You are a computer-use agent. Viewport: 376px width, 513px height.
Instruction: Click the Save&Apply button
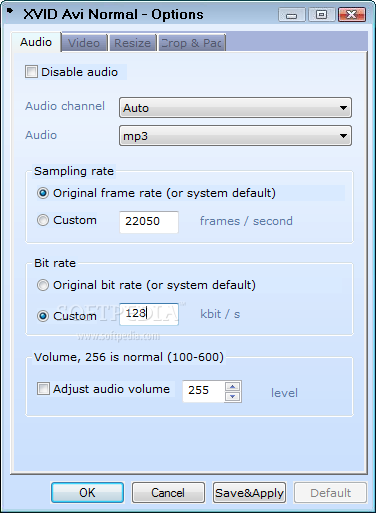click(249, 492)
